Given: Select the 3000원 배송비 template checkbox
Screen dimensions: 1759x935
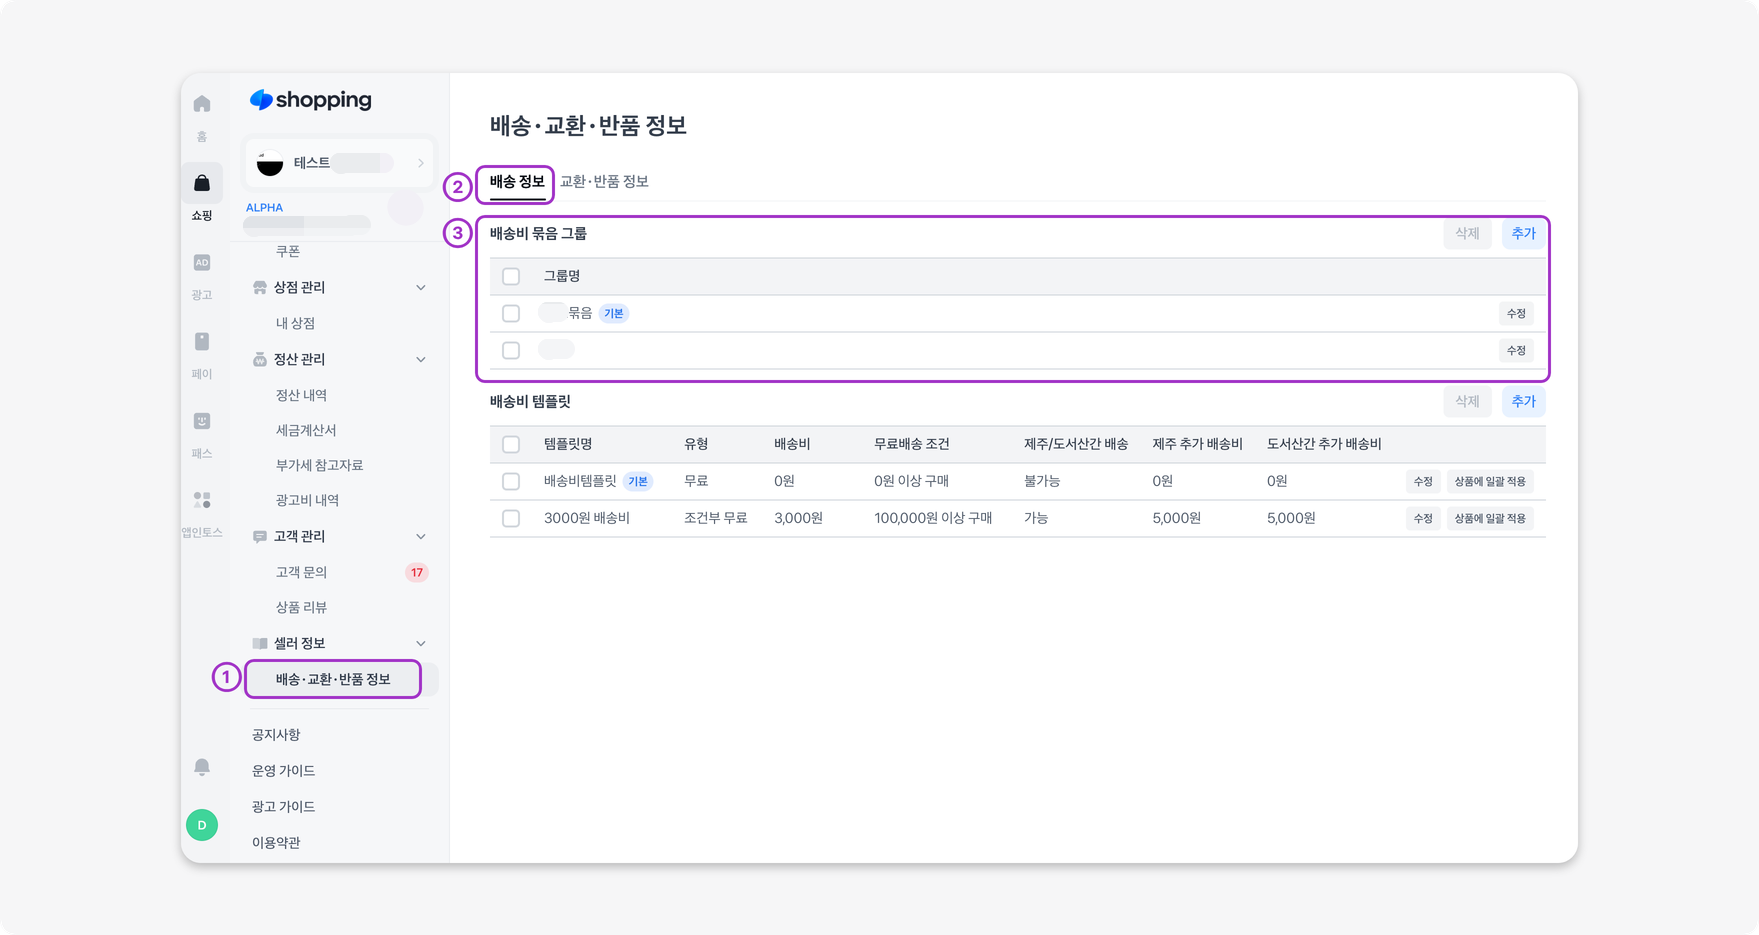Looking at the screenshot, I should 511,519.
